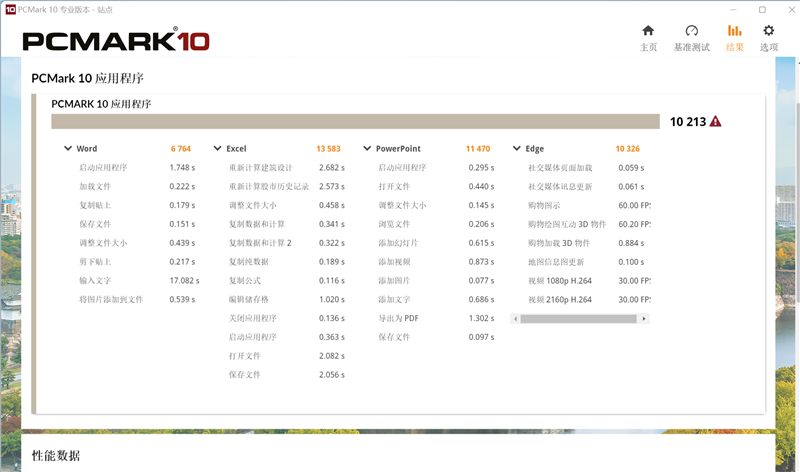Click the PCMark 10 title bar app icon
The height and width of the screenshot is (472, 800).
[x=10, y=9]
